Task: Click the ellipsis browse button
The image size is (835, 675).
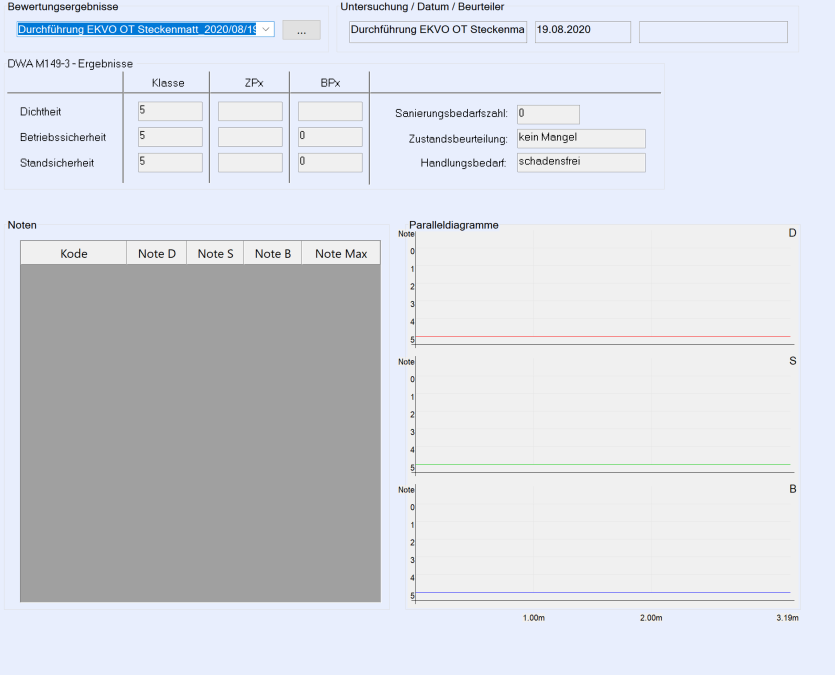Action: 301,31
